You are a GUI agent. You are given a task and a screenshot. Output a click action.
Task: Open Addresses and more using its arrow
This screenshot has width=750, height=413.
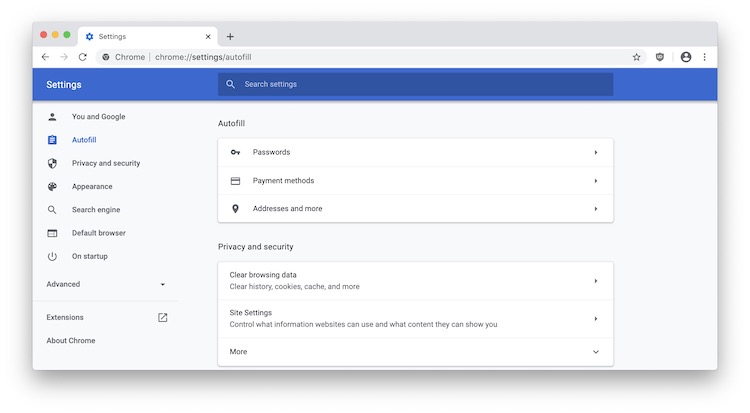click(x=596, y=209)
